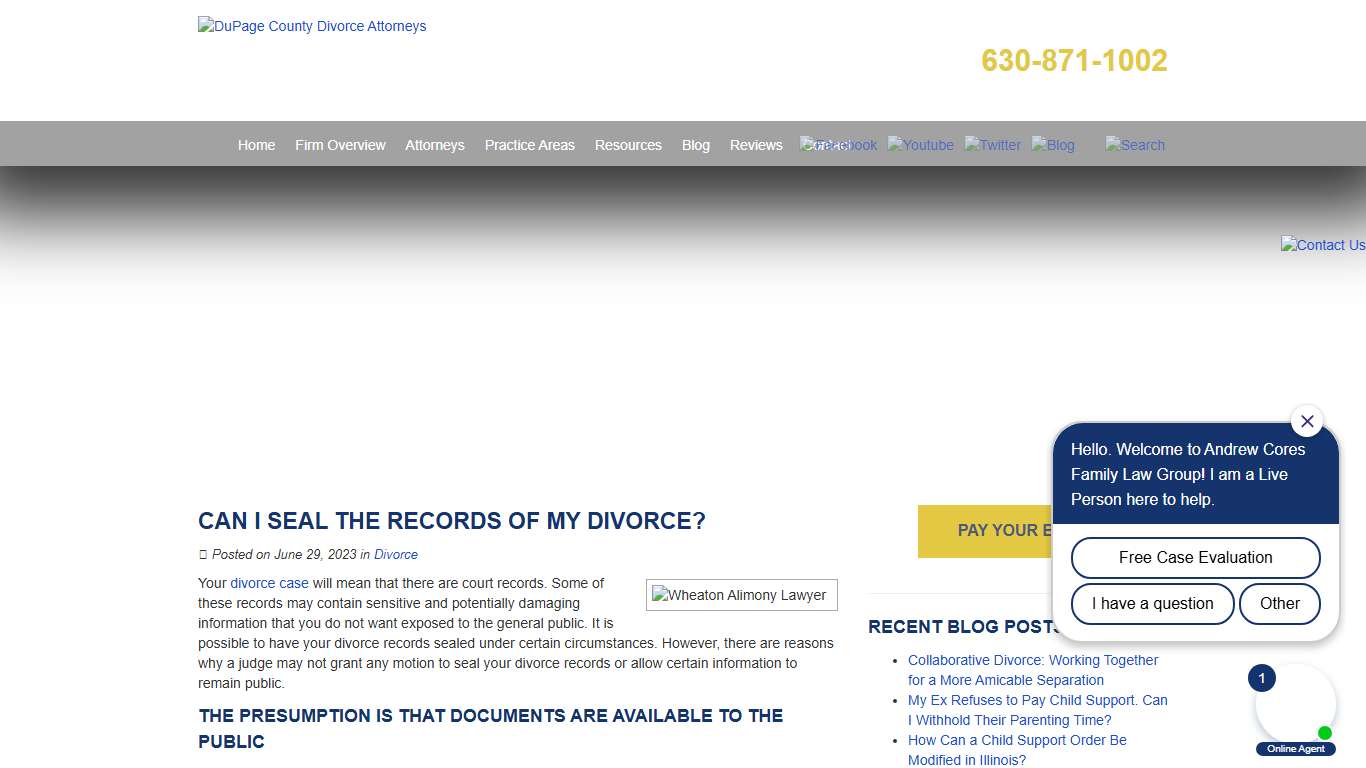Expand the Attorneys menu

(435, 144)
